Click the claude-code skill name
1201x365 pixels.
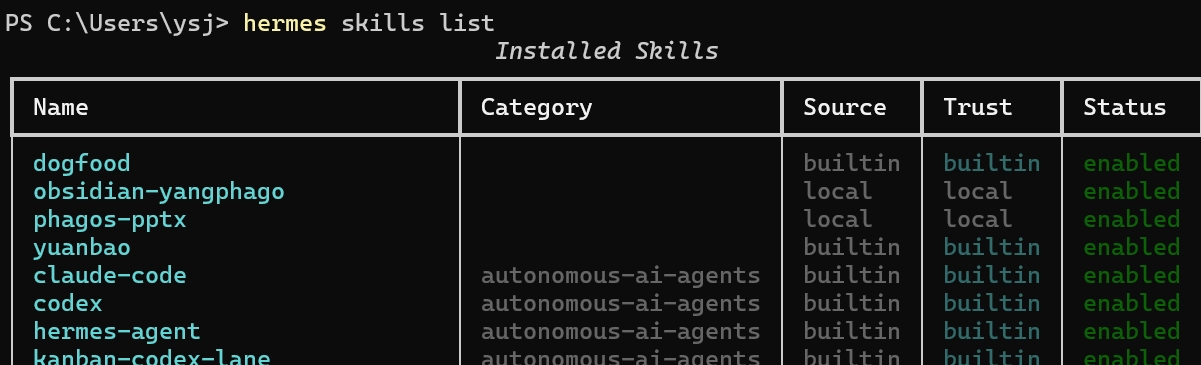[x=110, y=275]
